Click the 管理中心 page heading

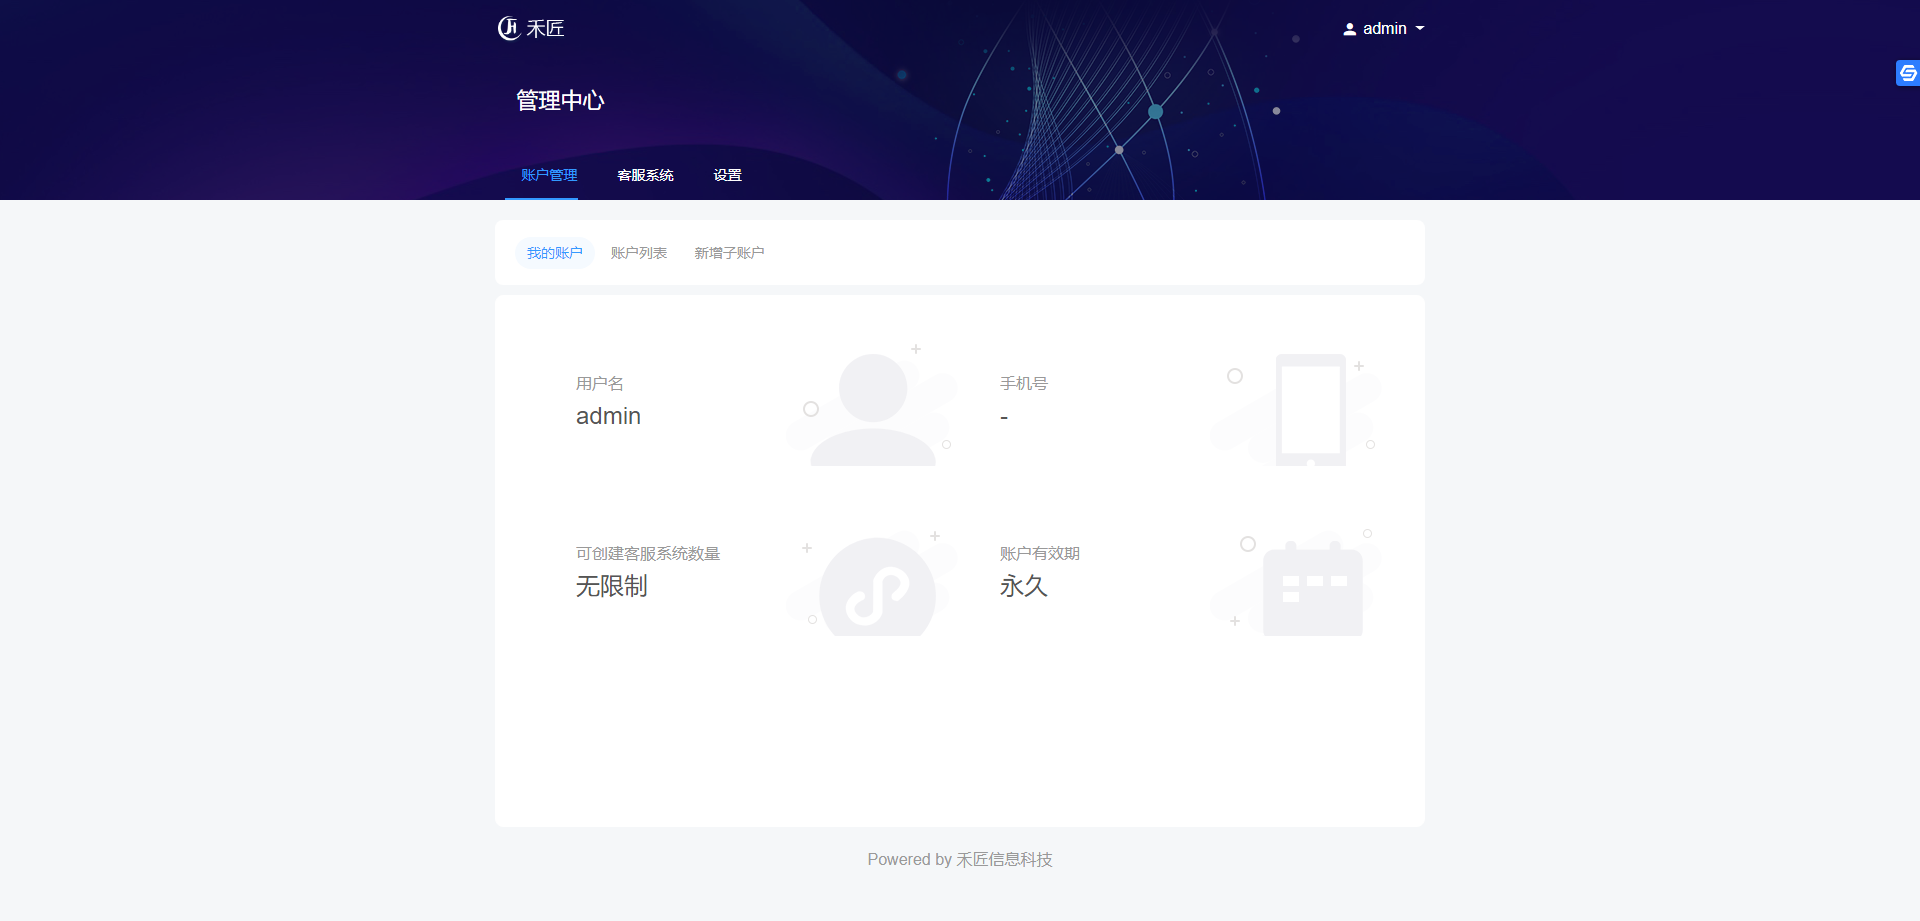[560, 100]
